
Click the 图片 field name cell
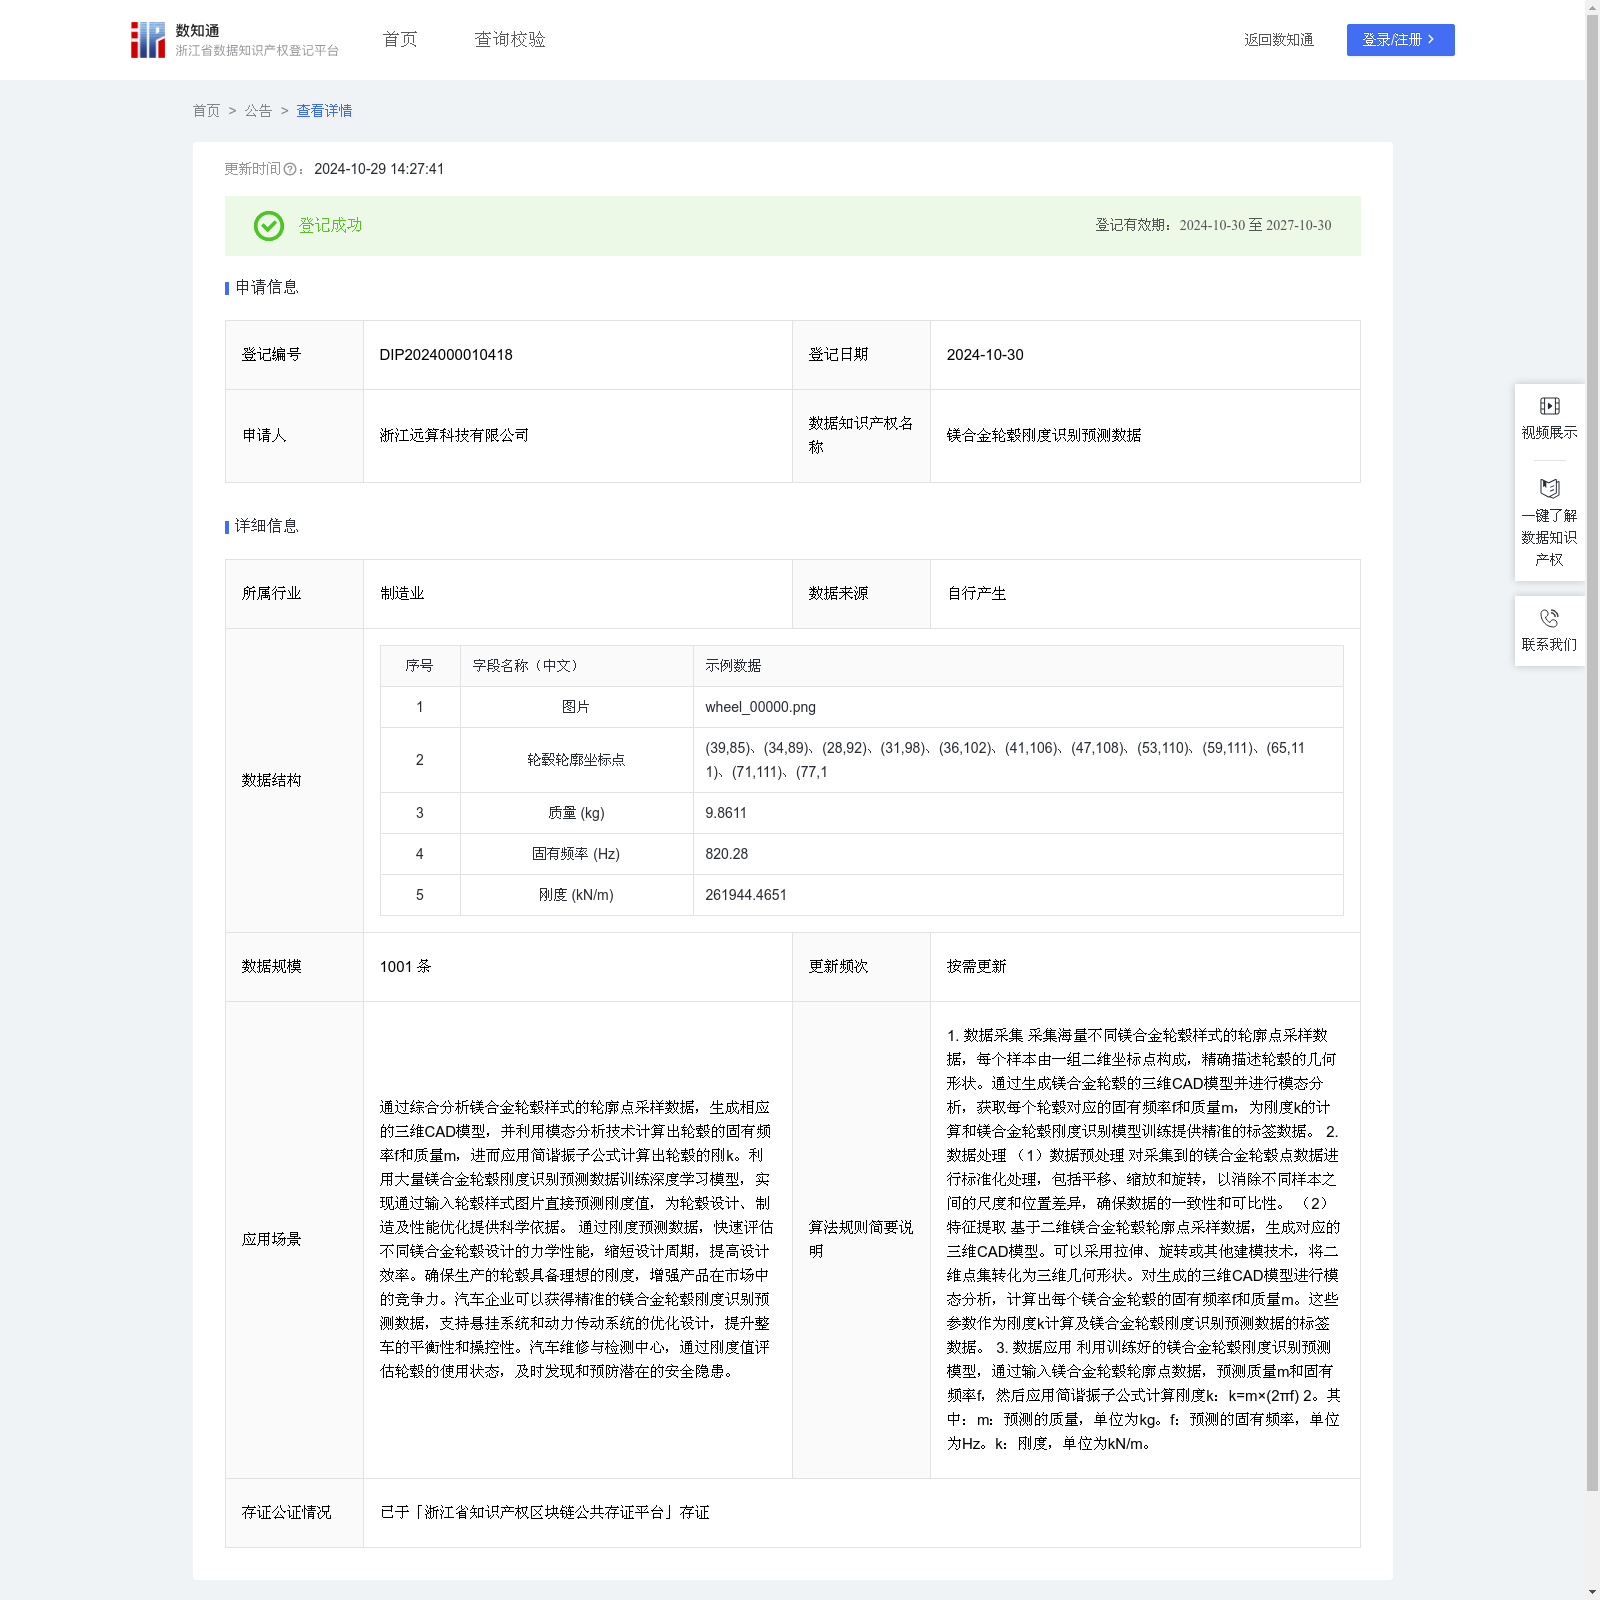(x=576, y=707)
